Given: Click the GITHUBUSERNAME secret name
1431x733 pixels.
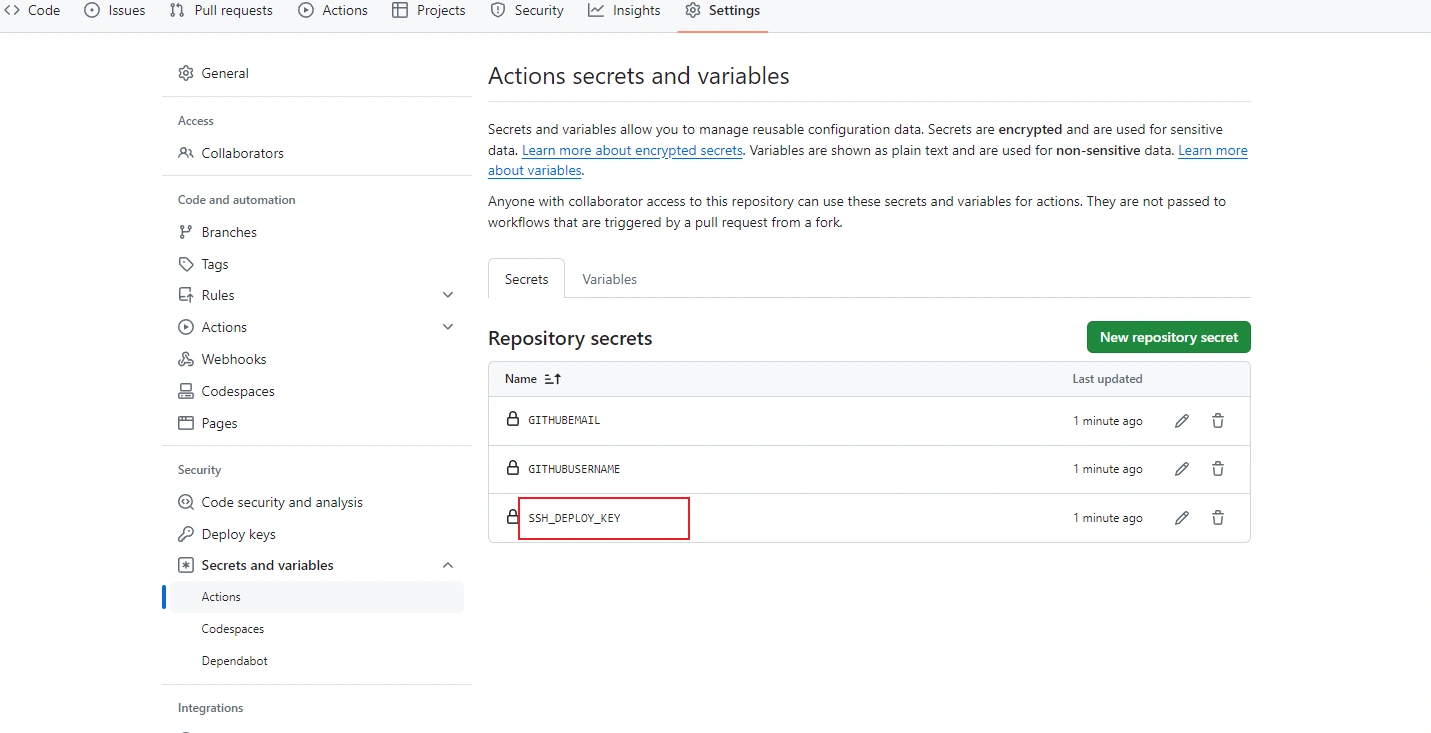Looking at the screenshot, I should (x=574, y=469).
